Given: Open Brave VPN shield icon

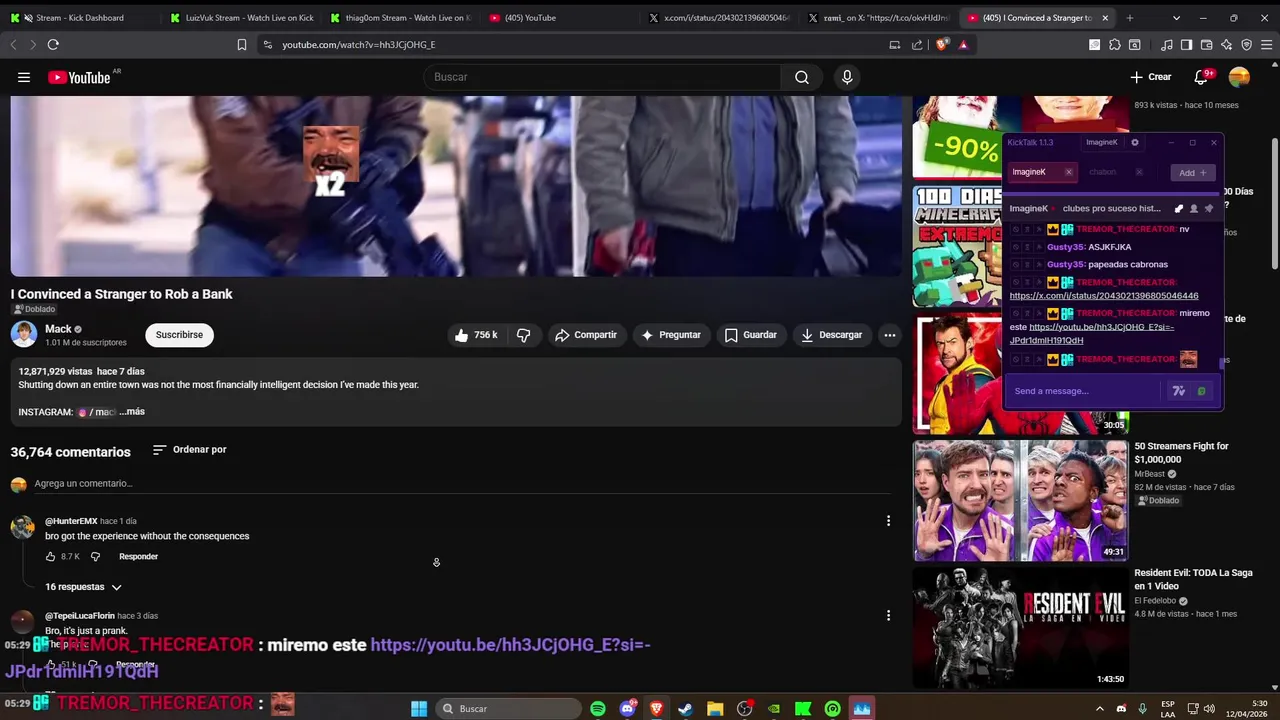Looking at the screenshot, I should click(1246, 45).
